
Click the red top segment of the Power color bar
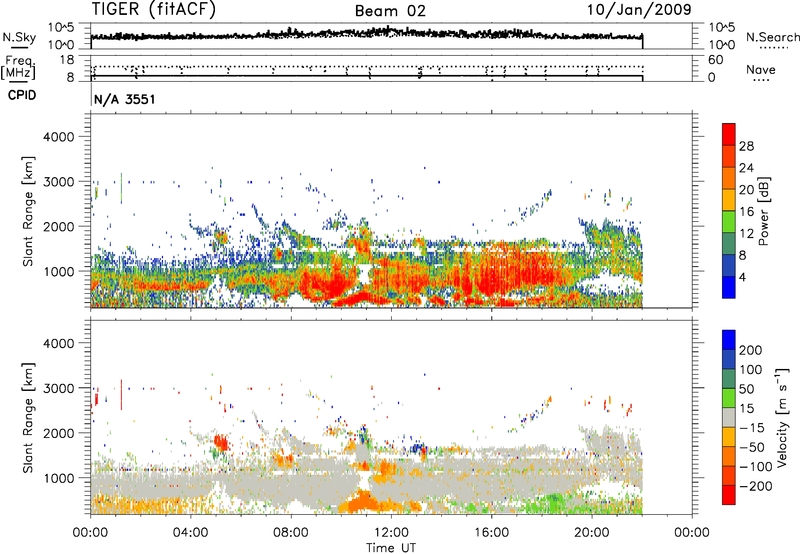pyautogui.click(x=729, y=134)
